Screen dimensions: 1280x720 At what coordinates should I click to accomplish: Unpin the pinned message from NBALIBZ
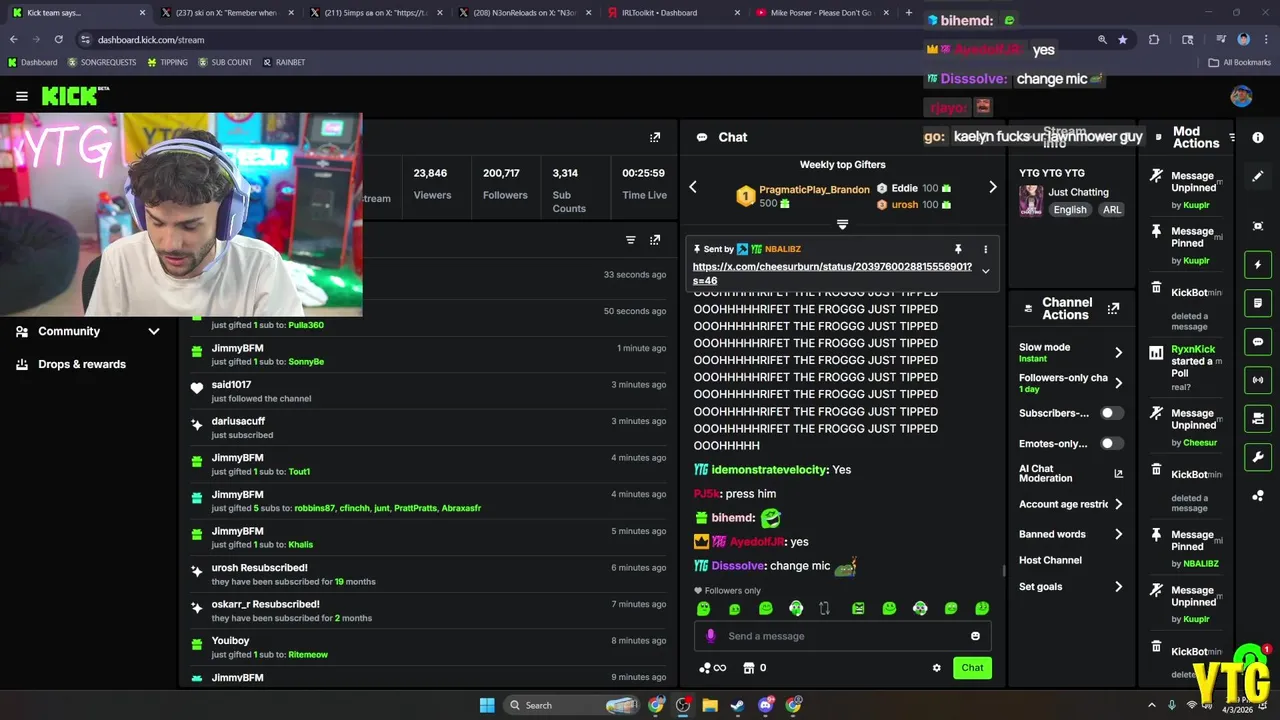tap(958, 249)
